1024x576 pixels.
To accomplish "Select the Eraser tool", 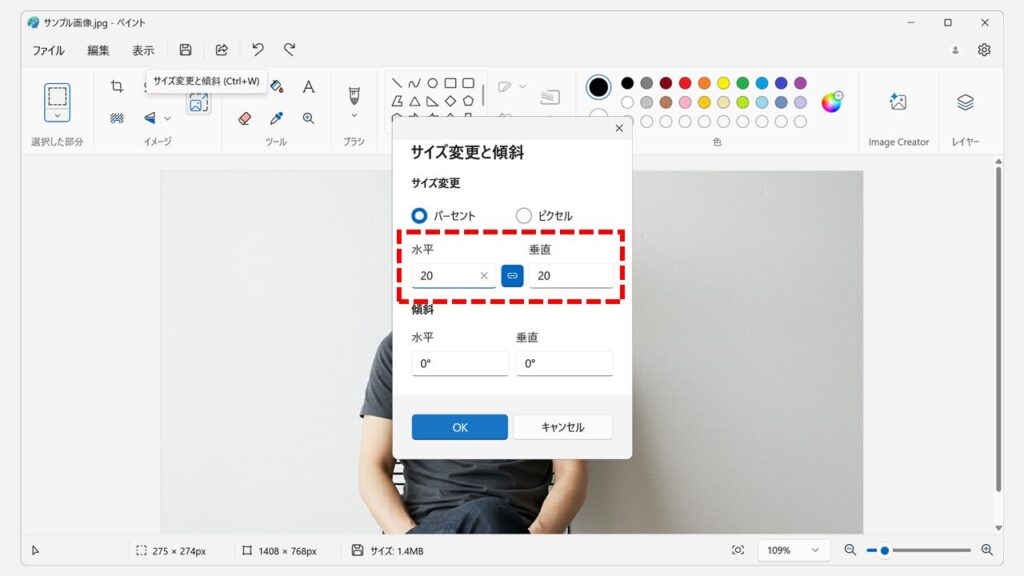I will pyautogui.click(x=245, y=118).
